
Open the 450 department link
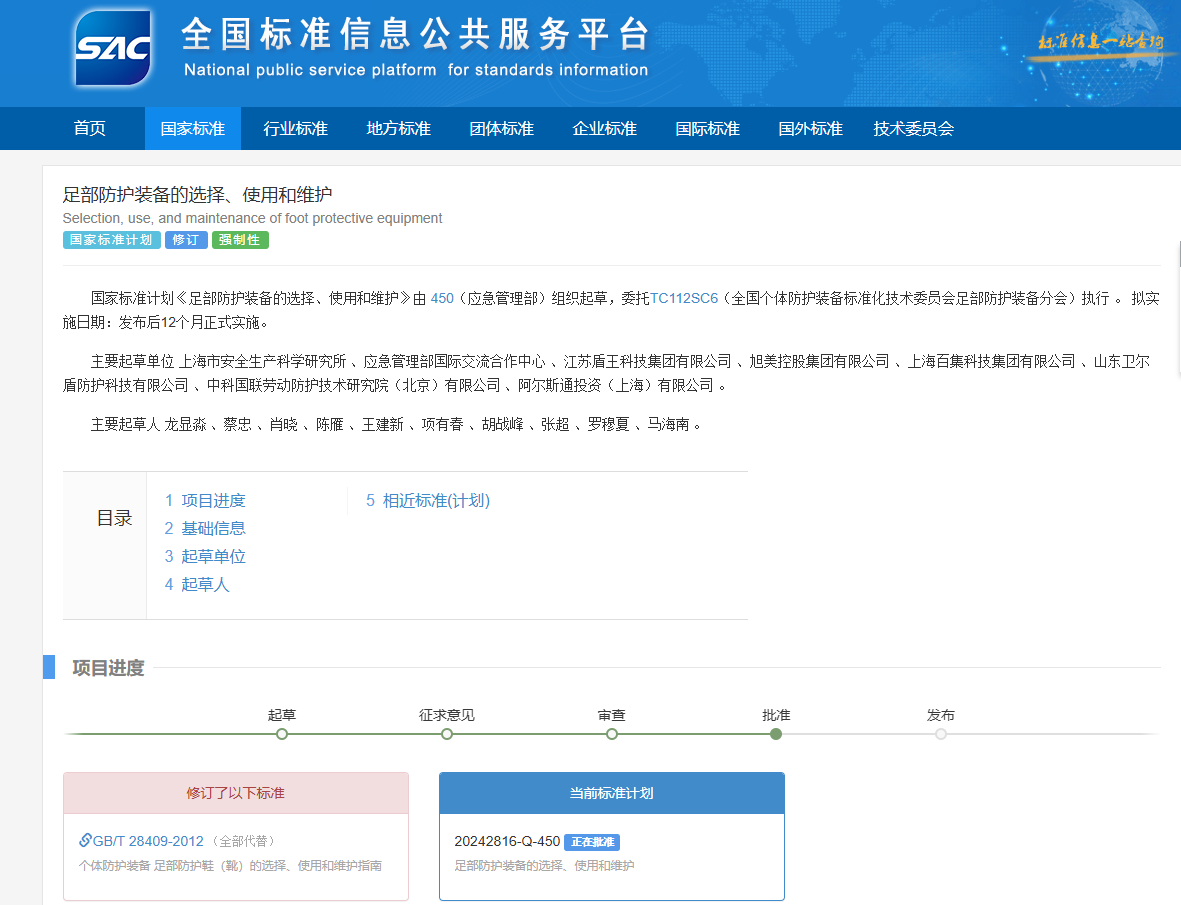[x=442, y=298]
